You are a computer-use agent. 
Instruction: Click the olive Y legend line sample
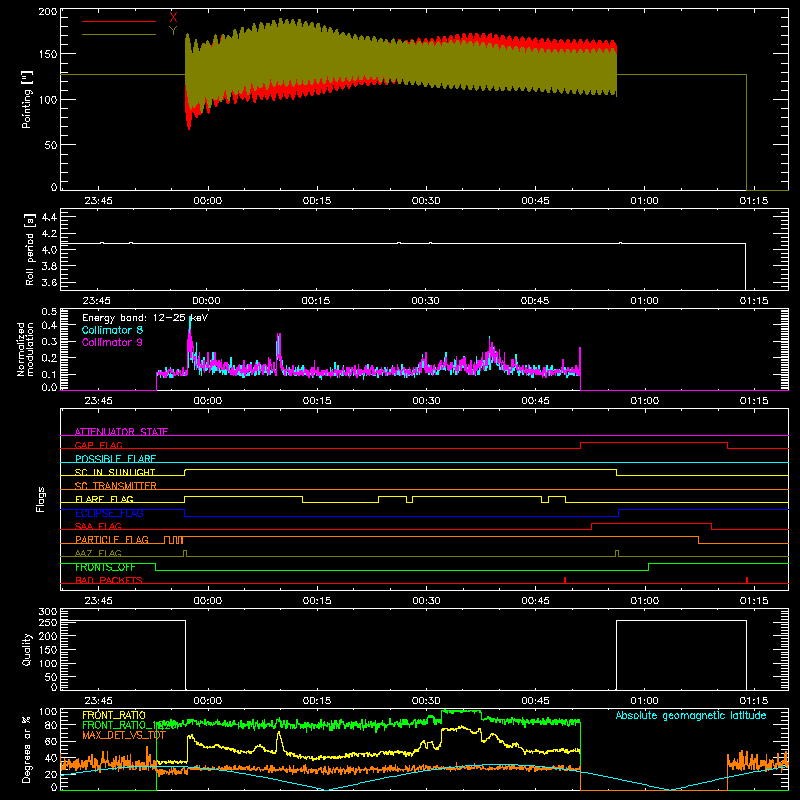(119, 34)
